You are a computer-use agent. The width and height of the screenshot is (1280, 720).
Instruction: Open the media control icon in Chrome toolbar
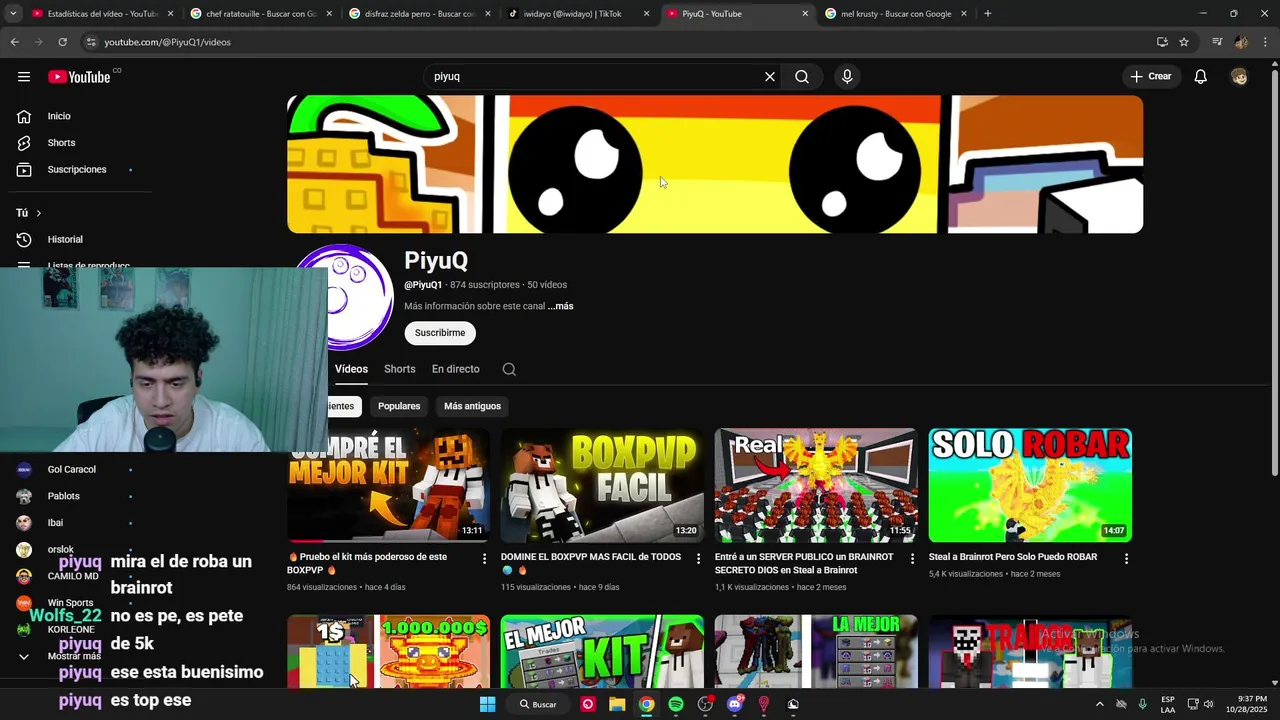1217,42
